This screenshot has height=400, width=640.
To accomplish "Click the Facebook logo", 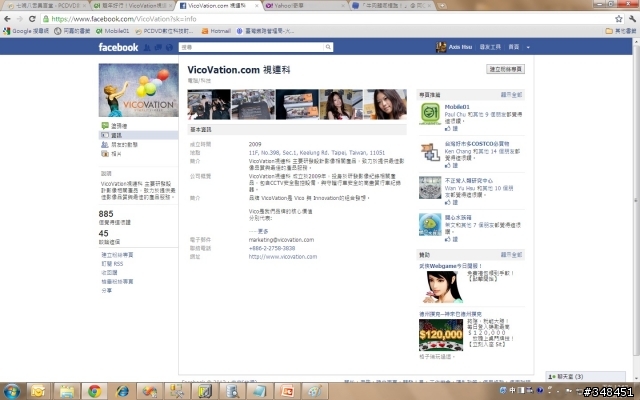I will tap(118, 47).
